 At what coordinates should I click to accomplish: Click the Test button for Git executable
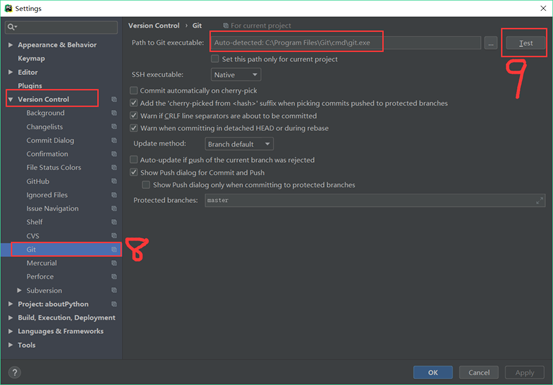(x=526, y=43)
